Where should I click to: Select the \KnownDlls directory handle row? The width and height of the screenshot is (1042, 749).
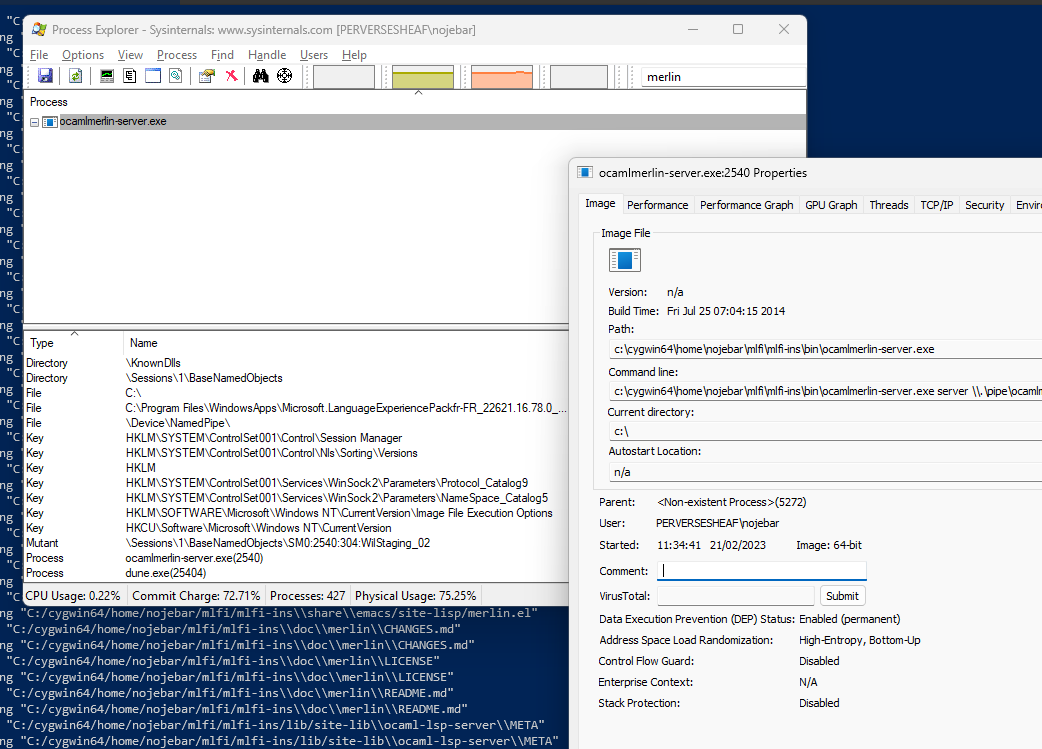click(x=296, y=363)
